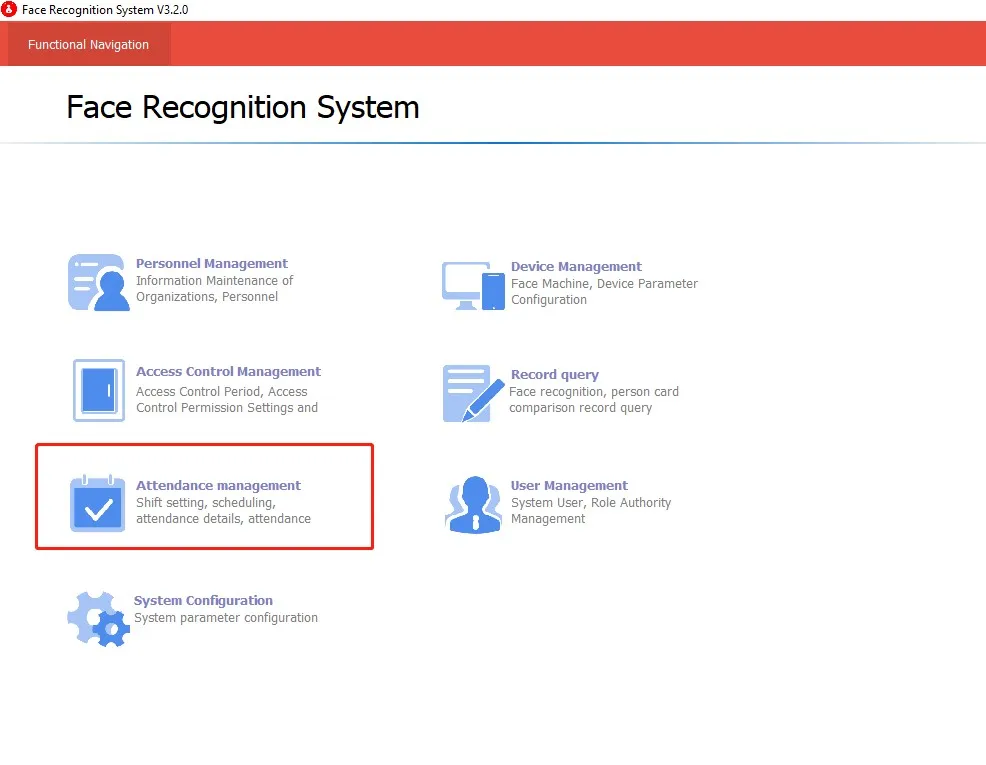Click the Face Recognition System app logo
This screenshot has height=765, width=986.
(x=9, y=9)
